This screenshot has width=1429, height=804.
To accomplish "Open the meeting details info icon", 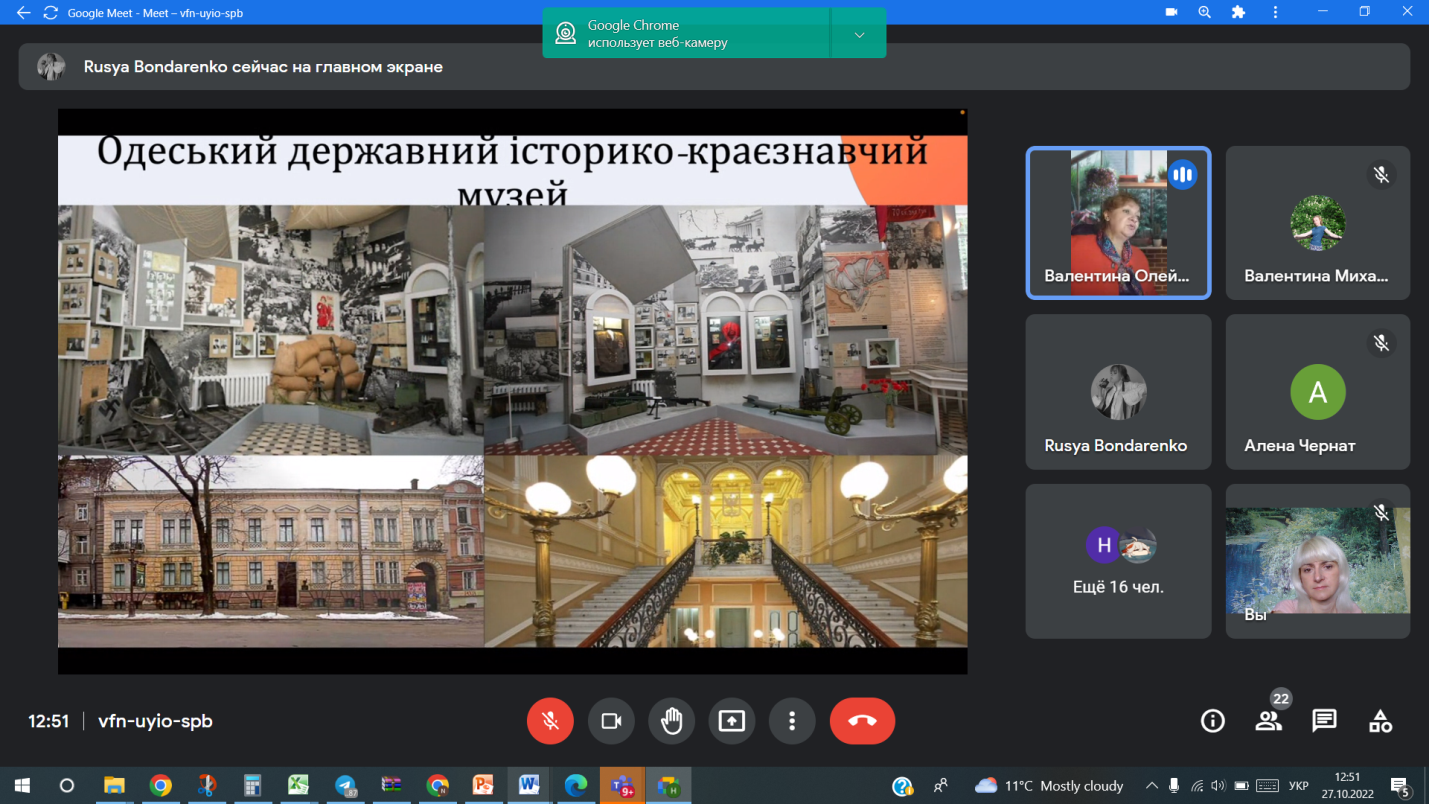I will tap(1212, 721).
